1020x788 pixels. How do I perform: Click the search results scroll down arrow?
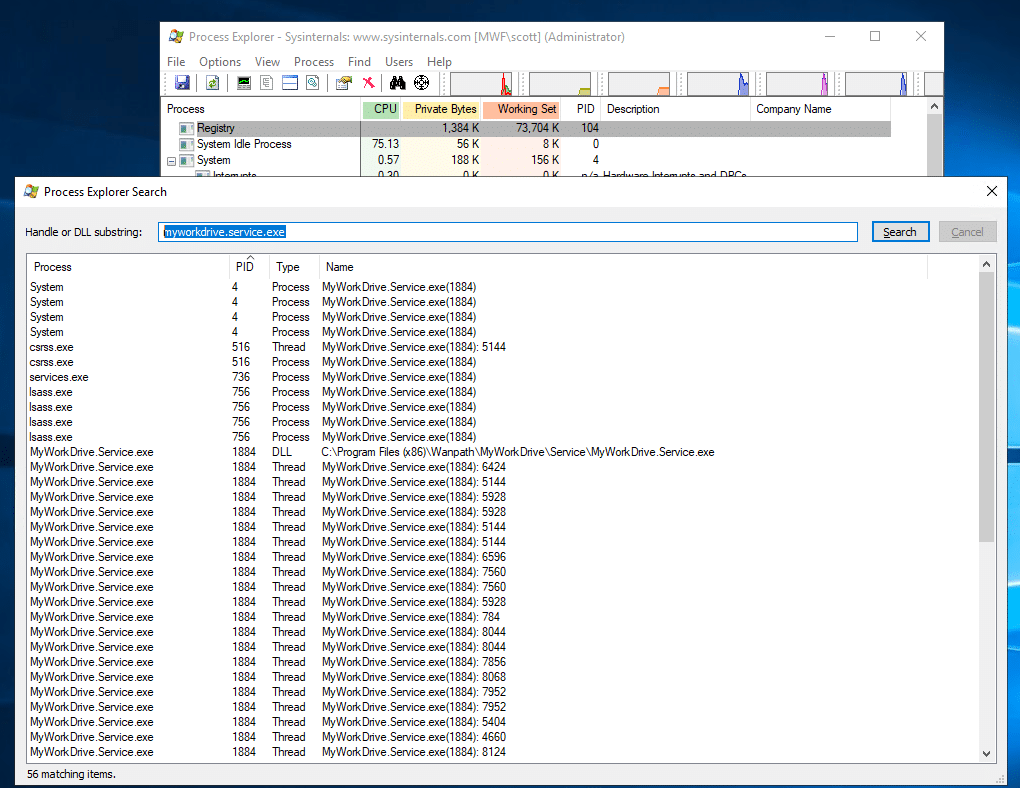pyautogui.click(x=987, y=754)
